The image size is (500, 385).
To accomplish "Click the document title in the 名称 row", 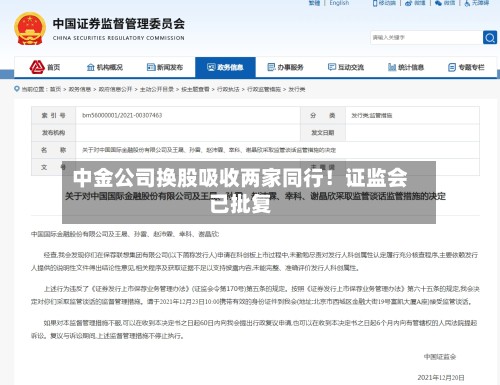I will (209, 150).
